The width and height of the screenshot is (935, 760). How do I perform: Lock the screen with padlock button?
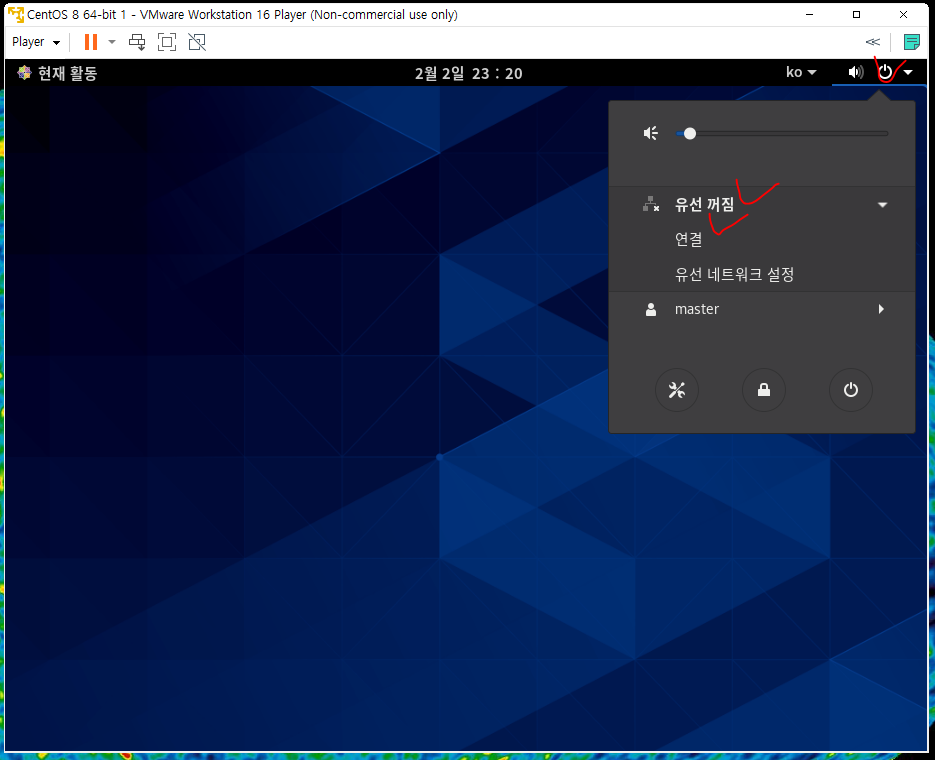[764, 390]
